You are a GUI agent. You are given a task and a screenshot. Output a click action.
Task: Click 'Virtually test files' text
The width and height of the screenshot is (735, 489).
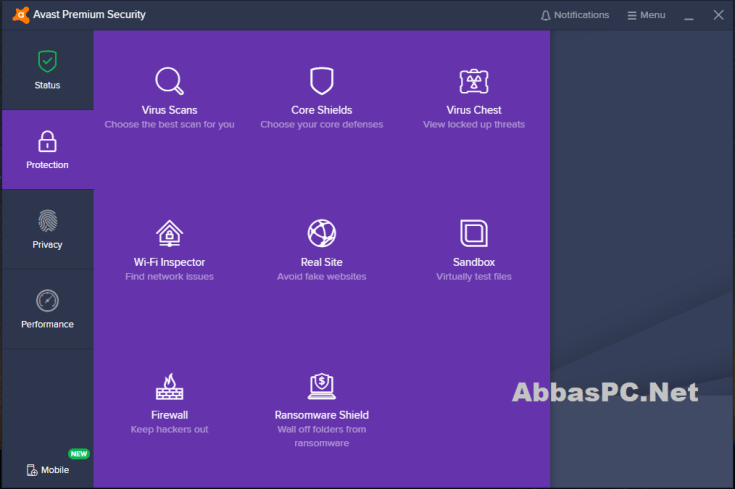click(473, 277)
